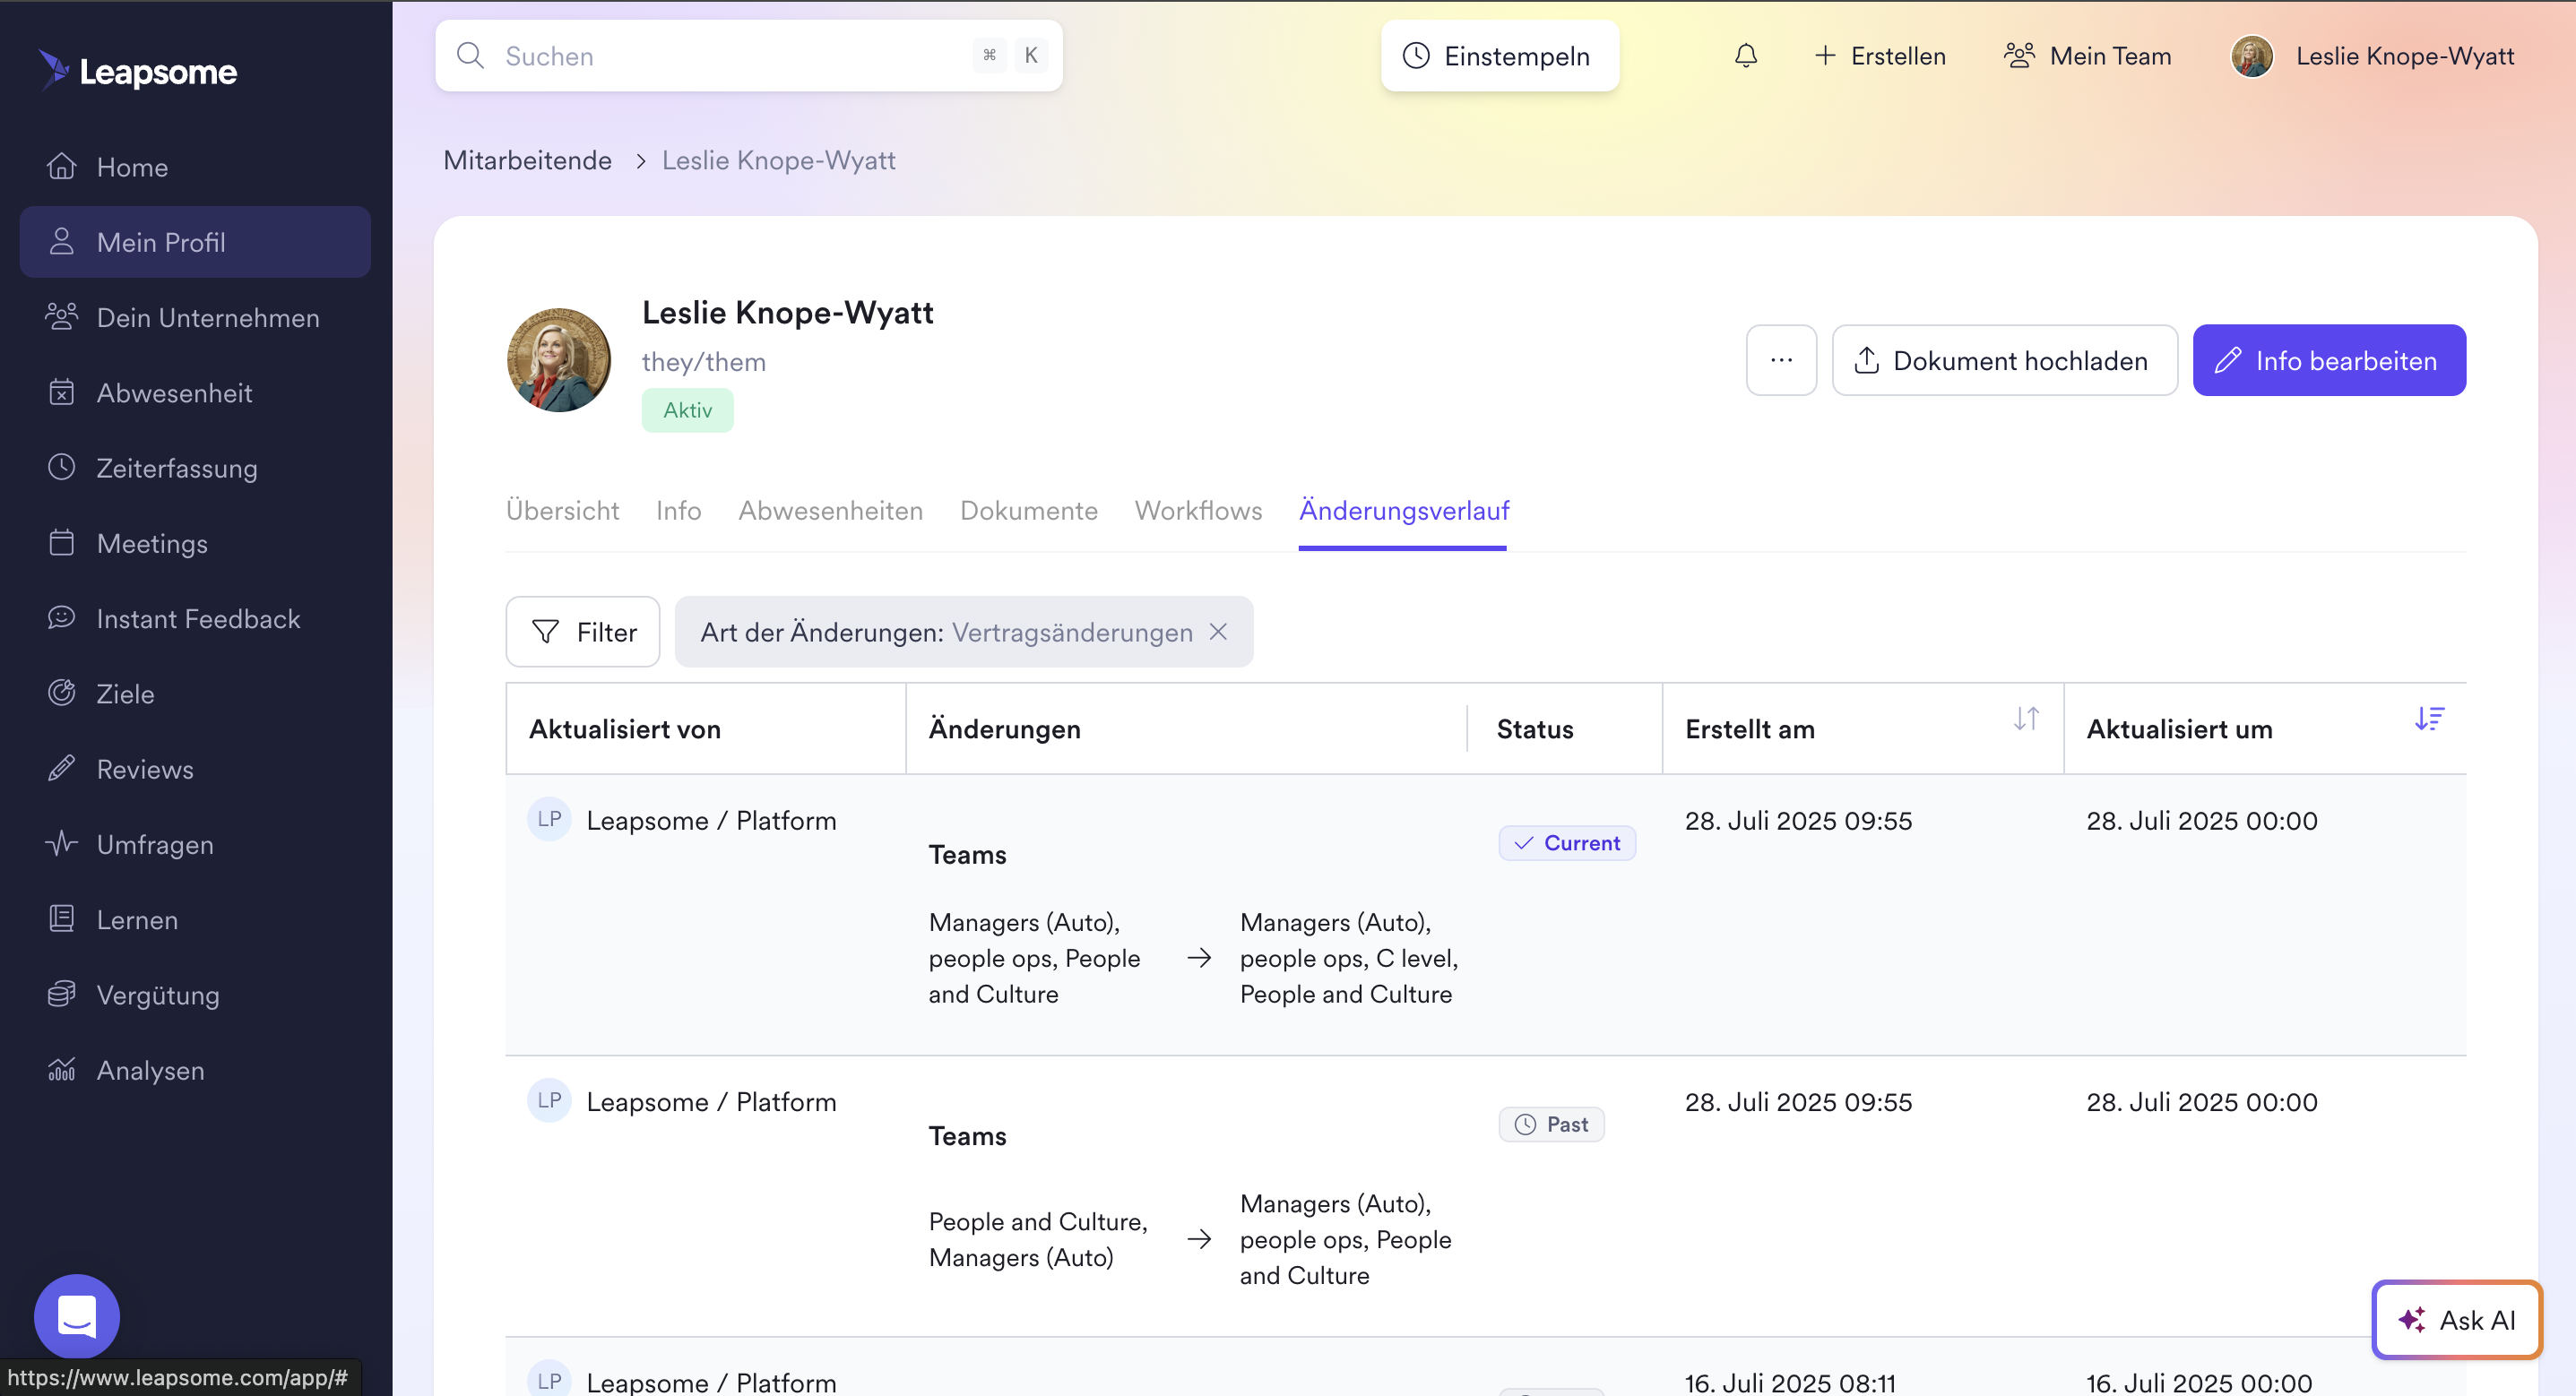
Task: Click the Leapsome logo in sidebar
Action: tap(138, 71)
